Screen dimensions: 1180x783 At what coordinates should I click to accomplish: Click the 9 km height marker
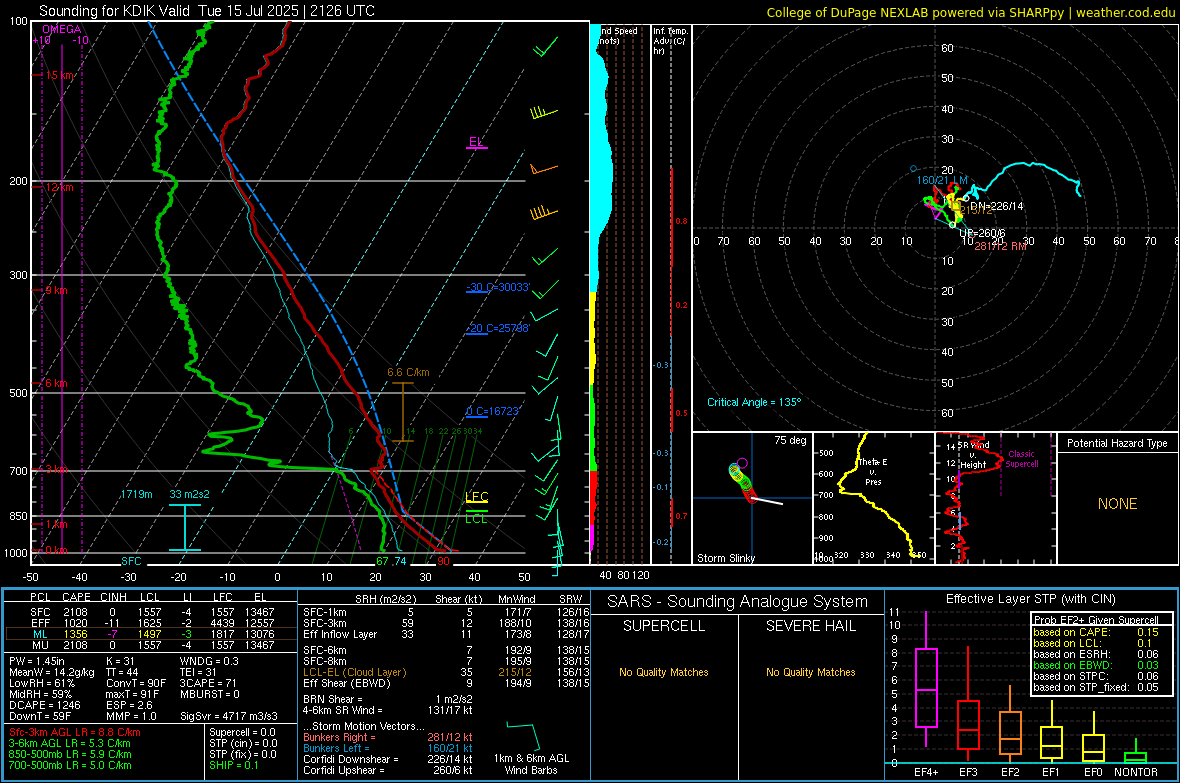(56, 290)
